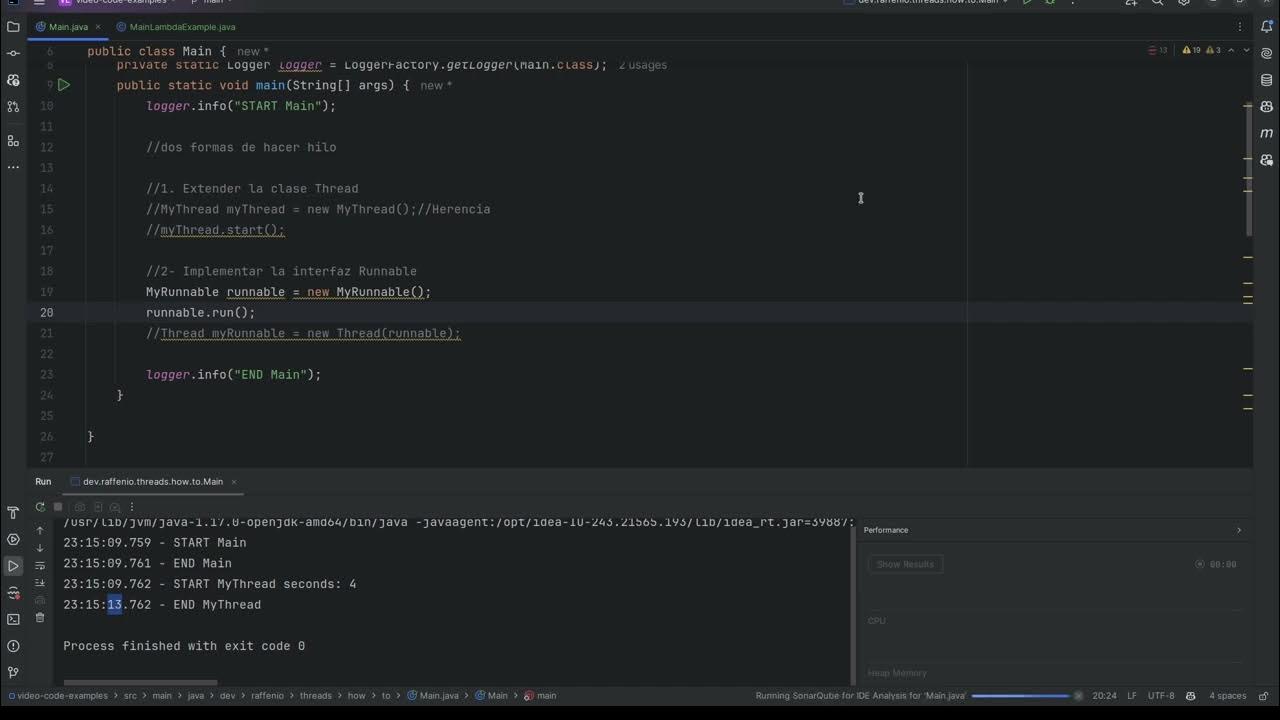Image resolution: width=1280 pixels, height=720 pixels.
Task: Click the 'END MyThread' console line
Action: (x=162, y=605)
